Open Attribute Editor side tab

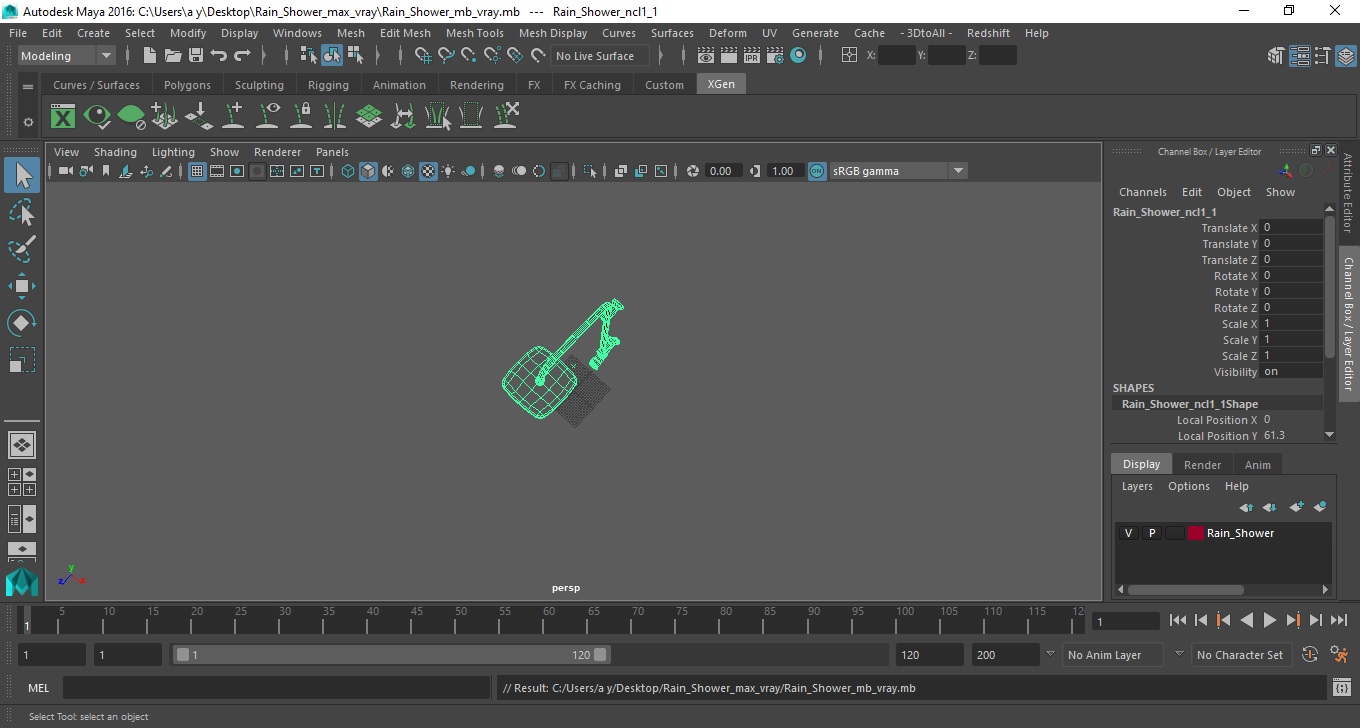pos(1348,193)
